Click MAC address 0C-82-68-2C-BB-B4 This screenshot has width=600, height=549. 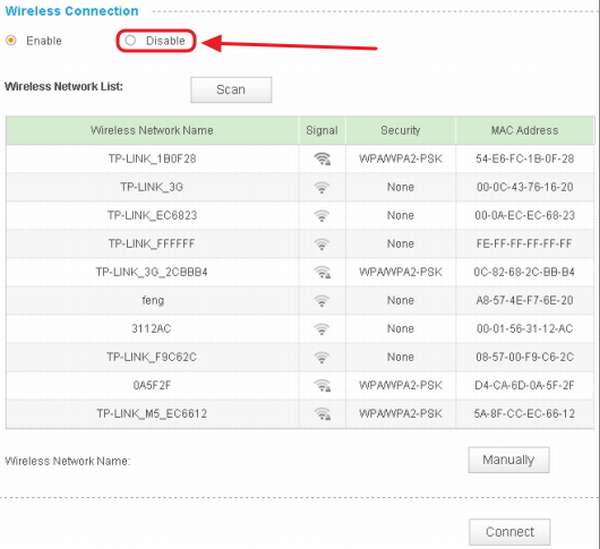coord(524,272)
